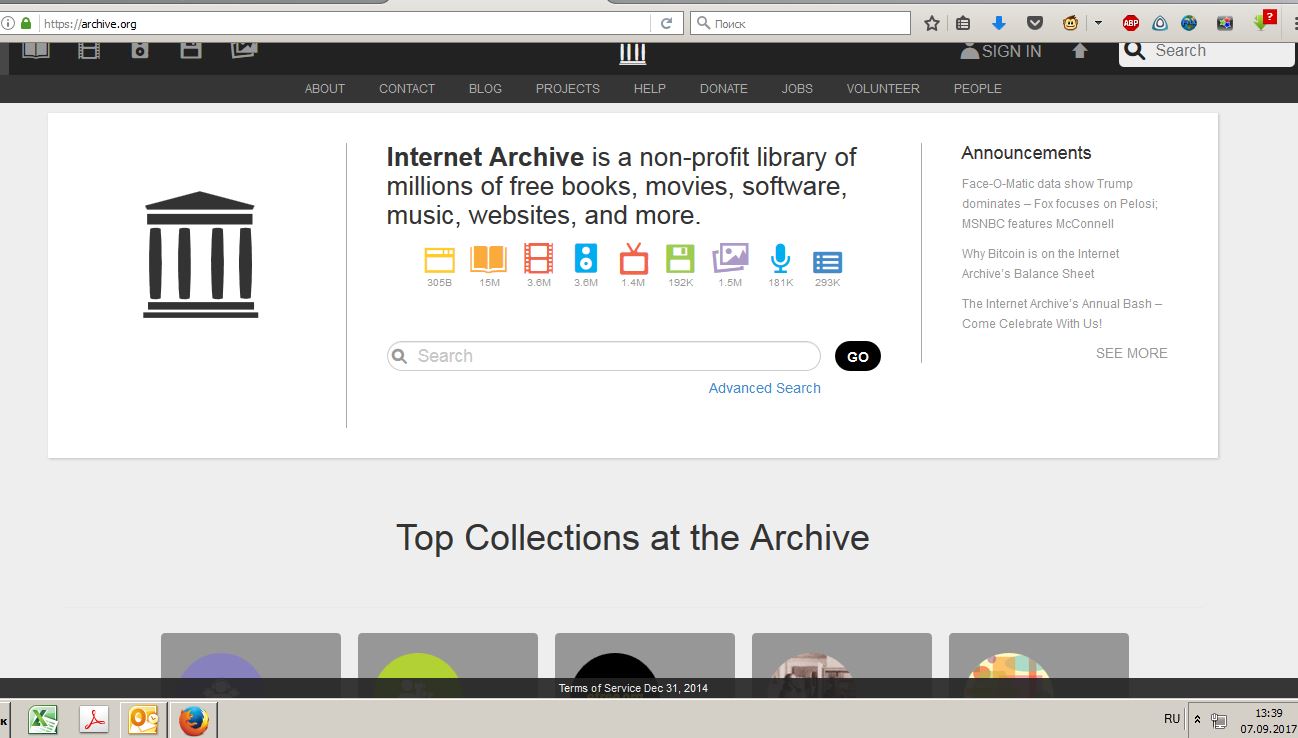Screen dimensions: 1298x738
Task: Open Firefox downloads blue arrow
Action: 998,23
